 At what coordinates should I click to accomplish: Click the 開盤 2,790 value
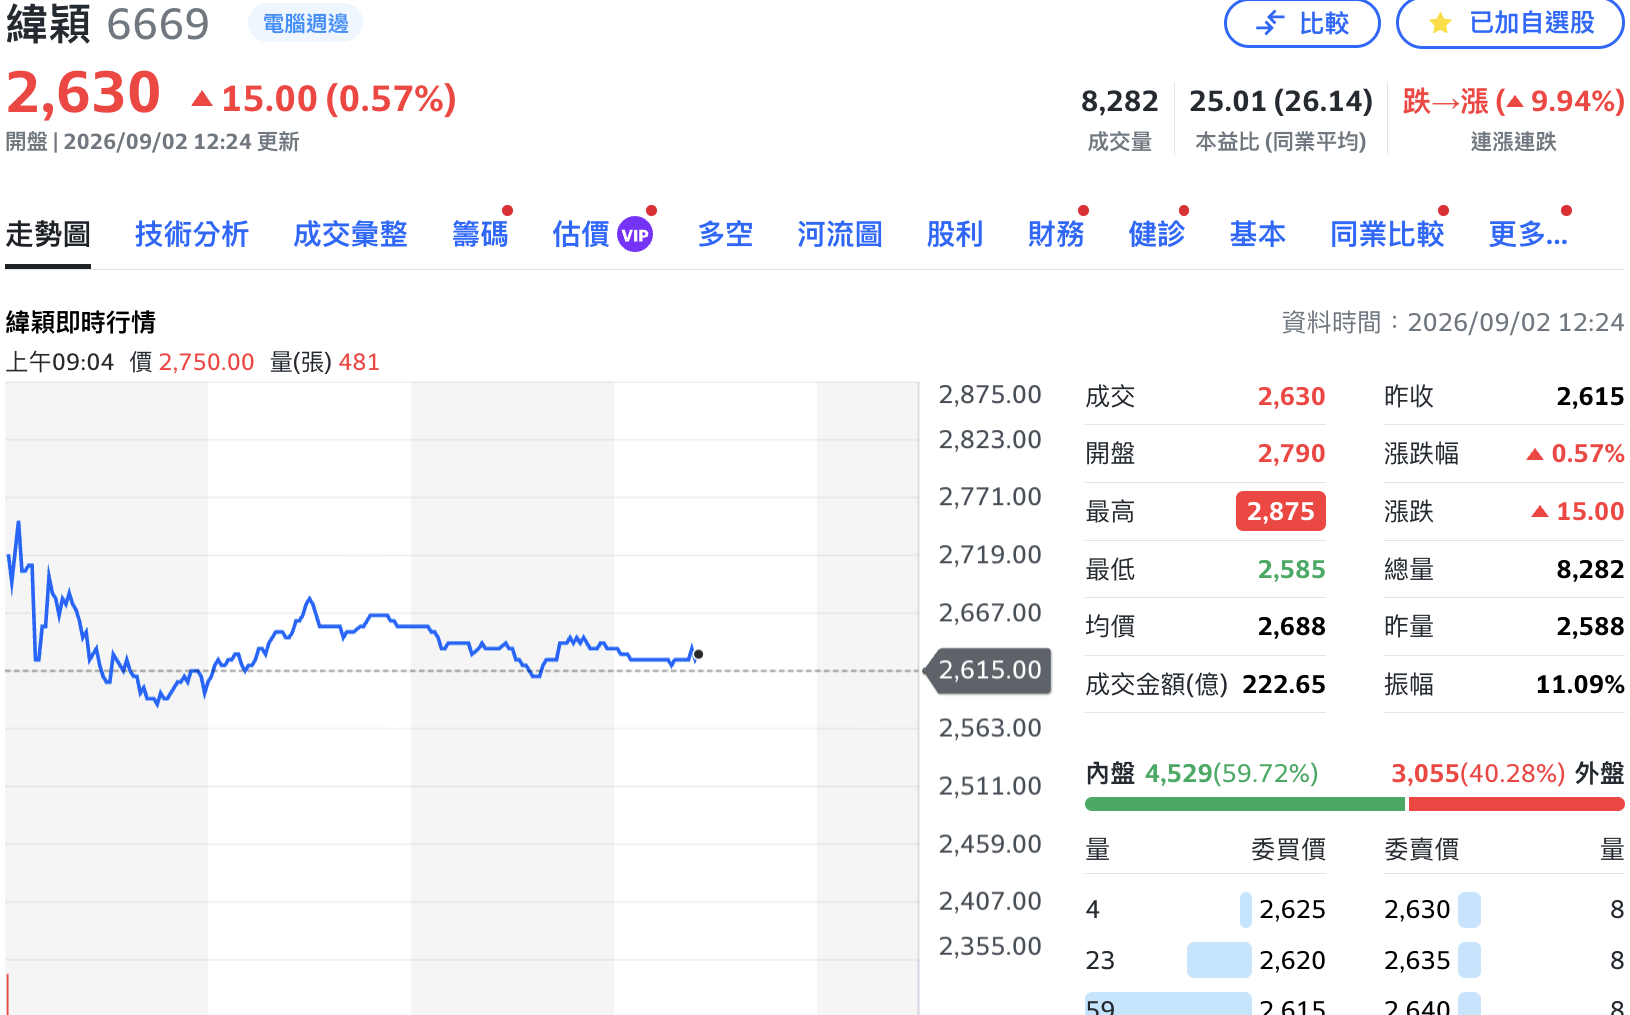[1291, 453]
